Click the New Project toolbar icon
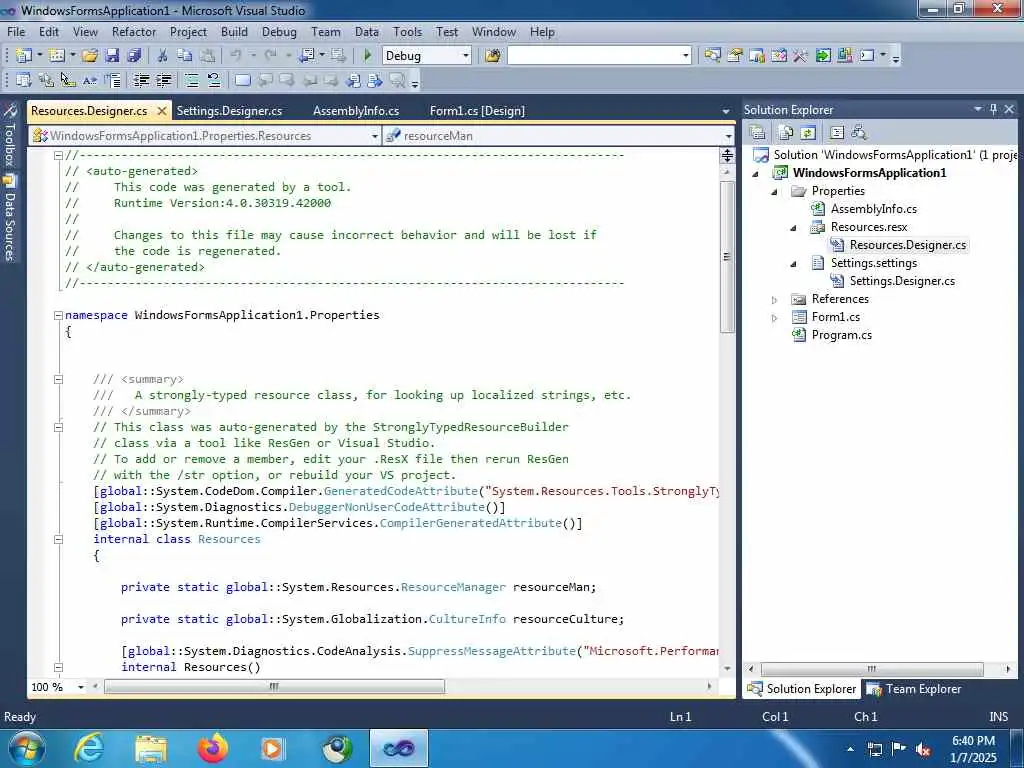1024x768 pixels. click(x=24, y=56)
